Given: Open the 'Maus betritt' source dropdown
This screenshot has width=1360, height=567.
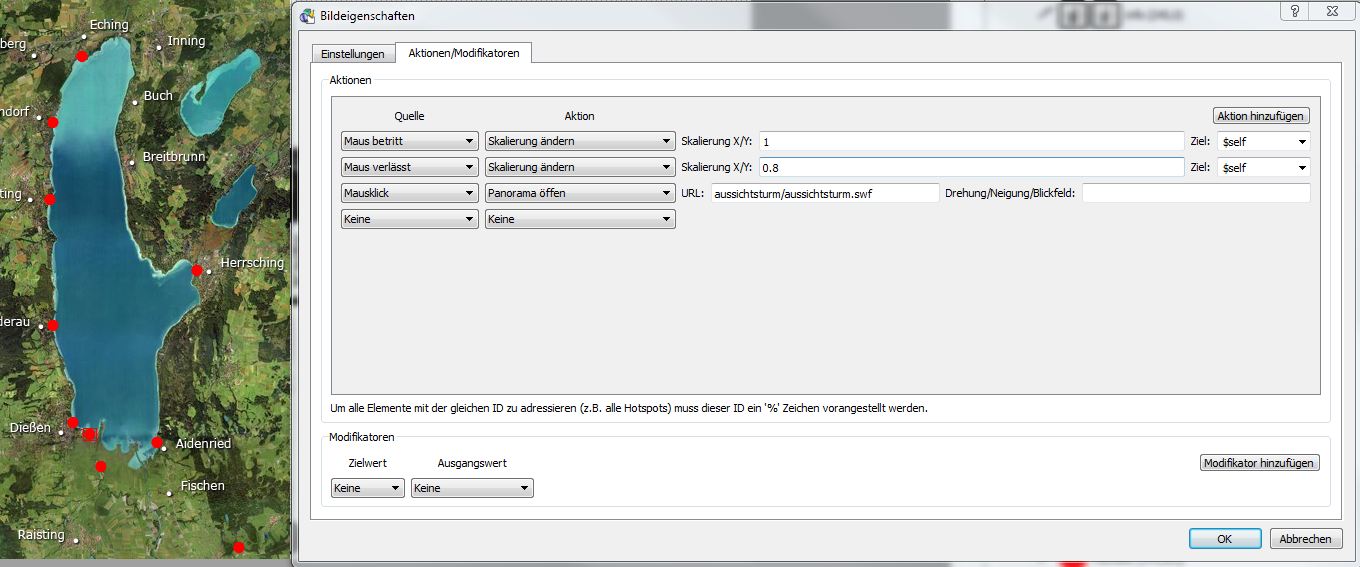Looking at the screenshot, I should (409, 142).
